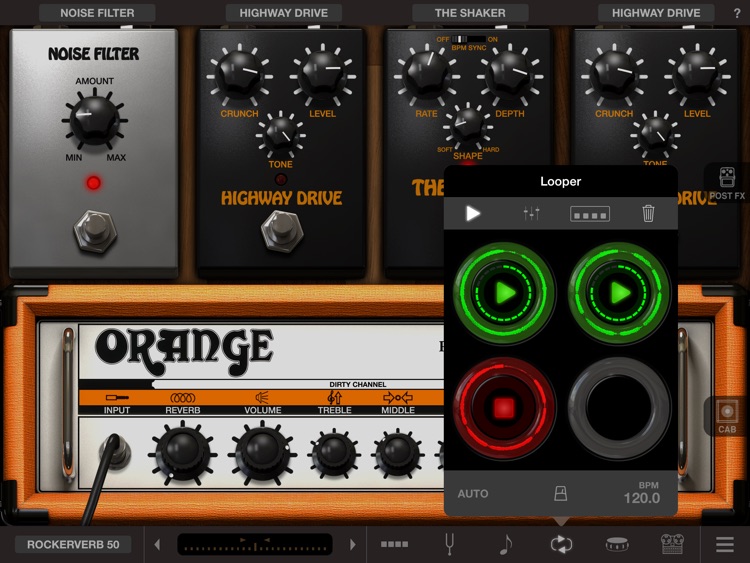This screenshot has height=563, width=750.
Task: Click first Highway Drive Tone knob
Action: (281, 134)
